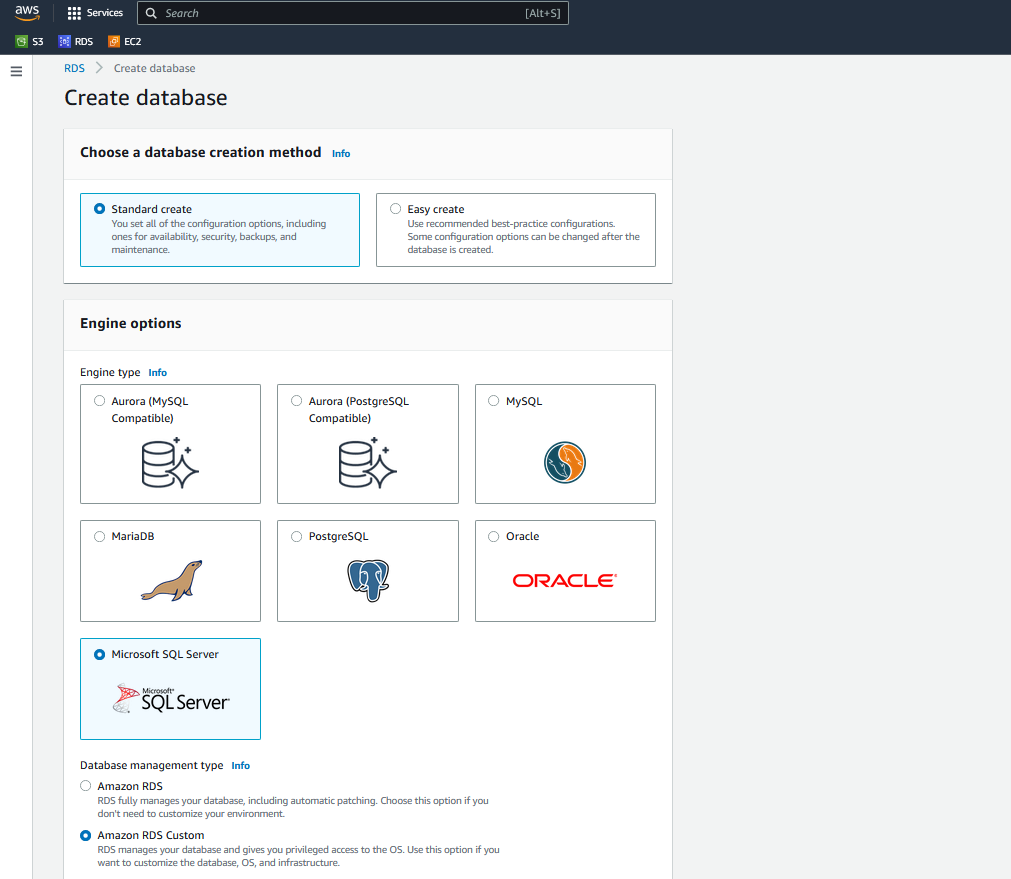Click the Aurora PostgreSQL database icon
This screenshot has width=1011, height=879.
tap(368, 462)
